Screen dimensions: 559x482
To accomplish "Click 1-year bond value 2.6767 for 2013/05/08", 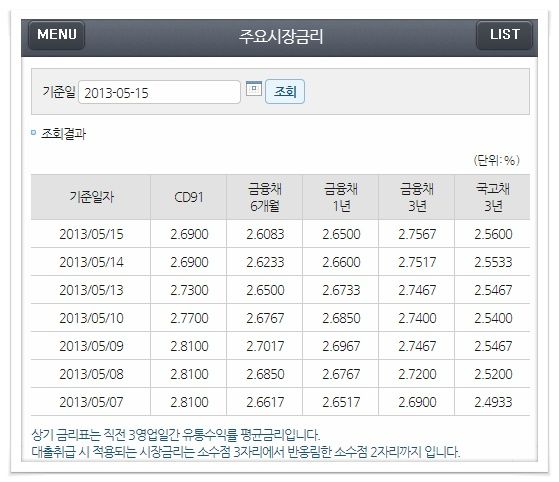I will coord(341,374).
